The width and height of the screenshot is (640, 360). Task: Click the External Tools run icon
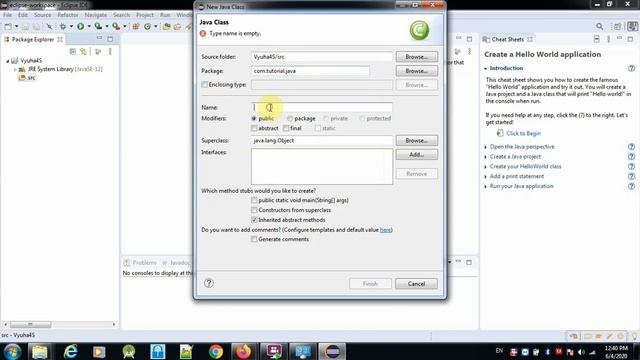coord(116,27)
